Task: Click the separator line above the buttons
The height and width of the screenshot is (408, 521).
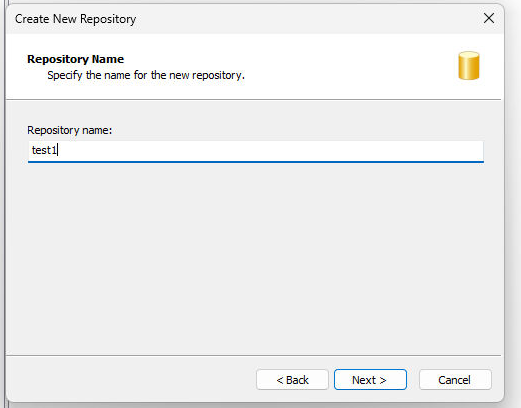Action: [x=253, y=356]
